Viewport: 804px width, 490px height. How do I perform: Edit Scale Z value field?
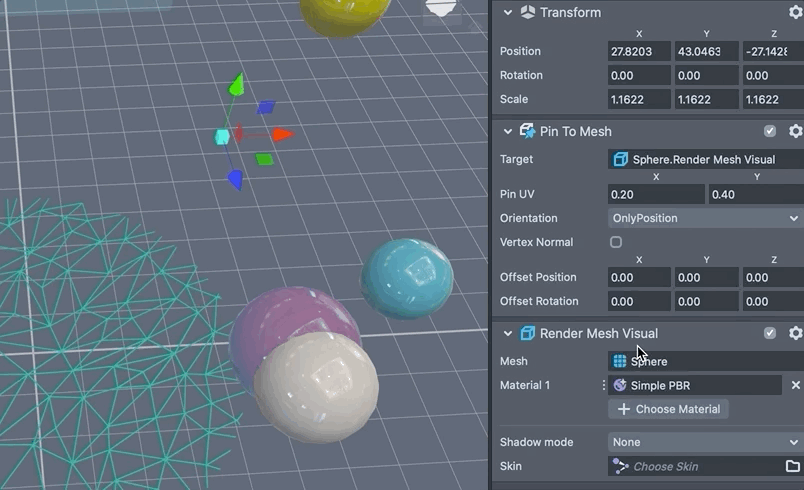773,99
